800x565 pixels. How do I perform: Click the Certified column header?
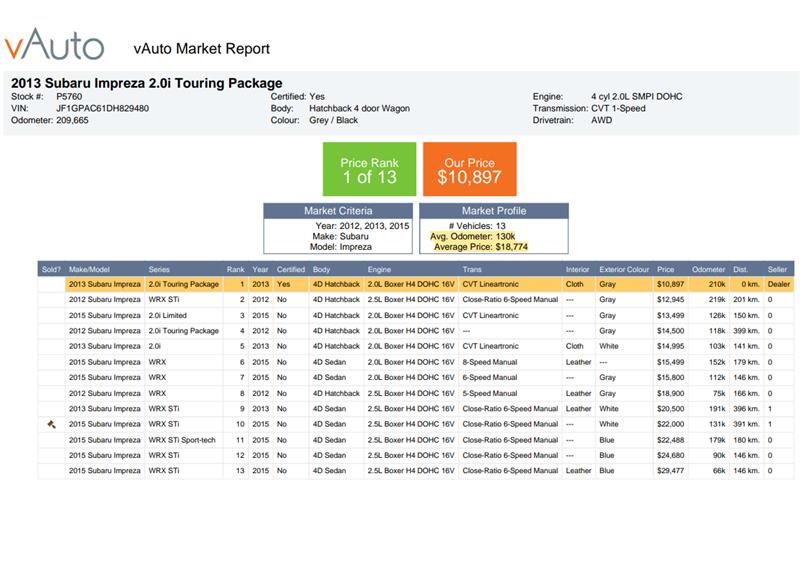click(291, 269)
